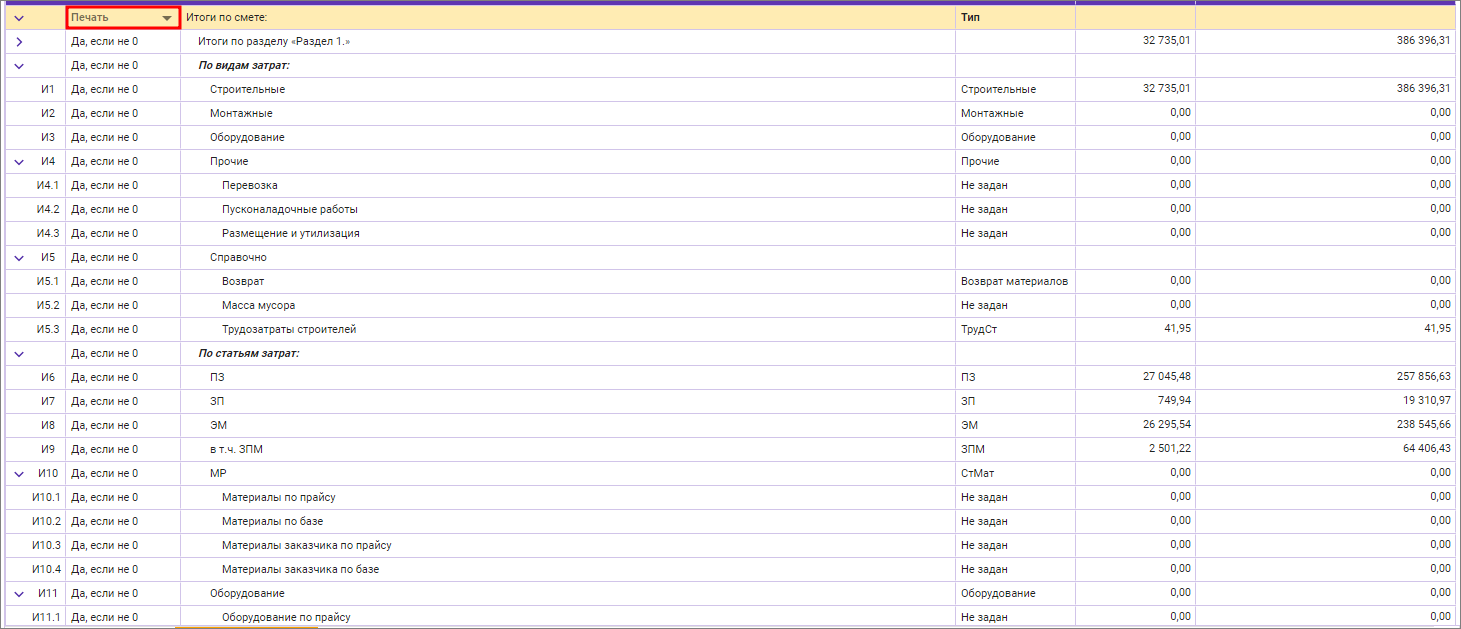1461x629 pixels.
Task: Collapse the И5 Справочно row chevron
Action: (19, 258)
